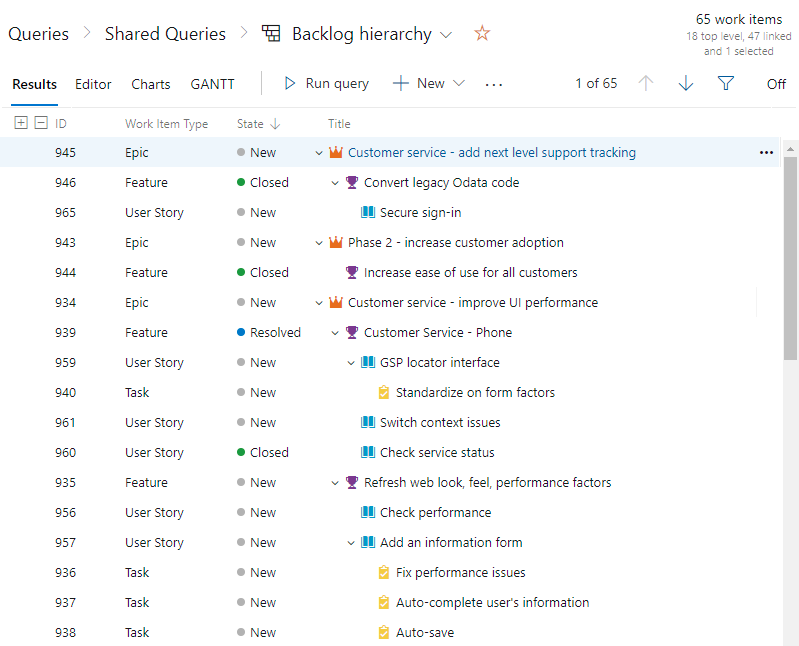Image resolution: width=799 pixels, height=646 pixels.
Task: Open the New work item dropdown
Action: click(x=459, y=83)
